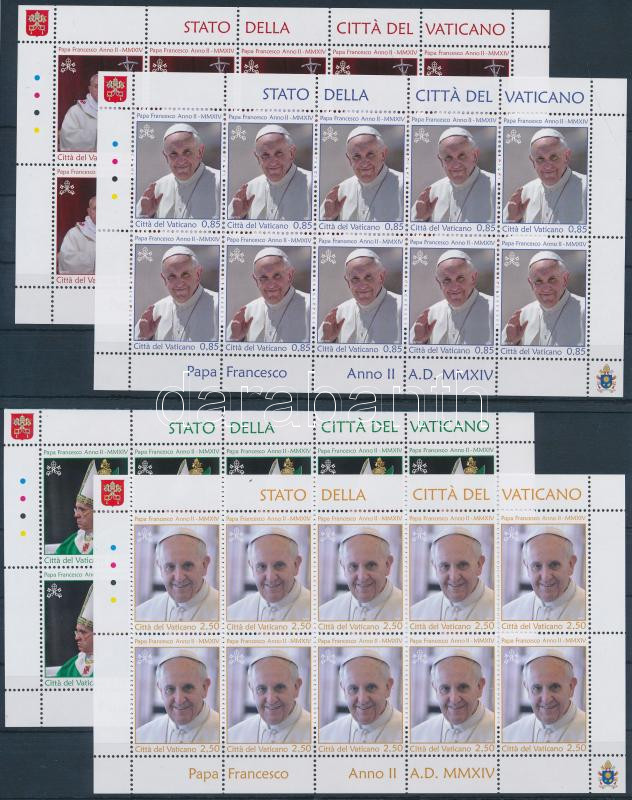632x800 pixels.
Task: Click the blue words "CITTÀ DEL"
Action: tap(453, 96)
